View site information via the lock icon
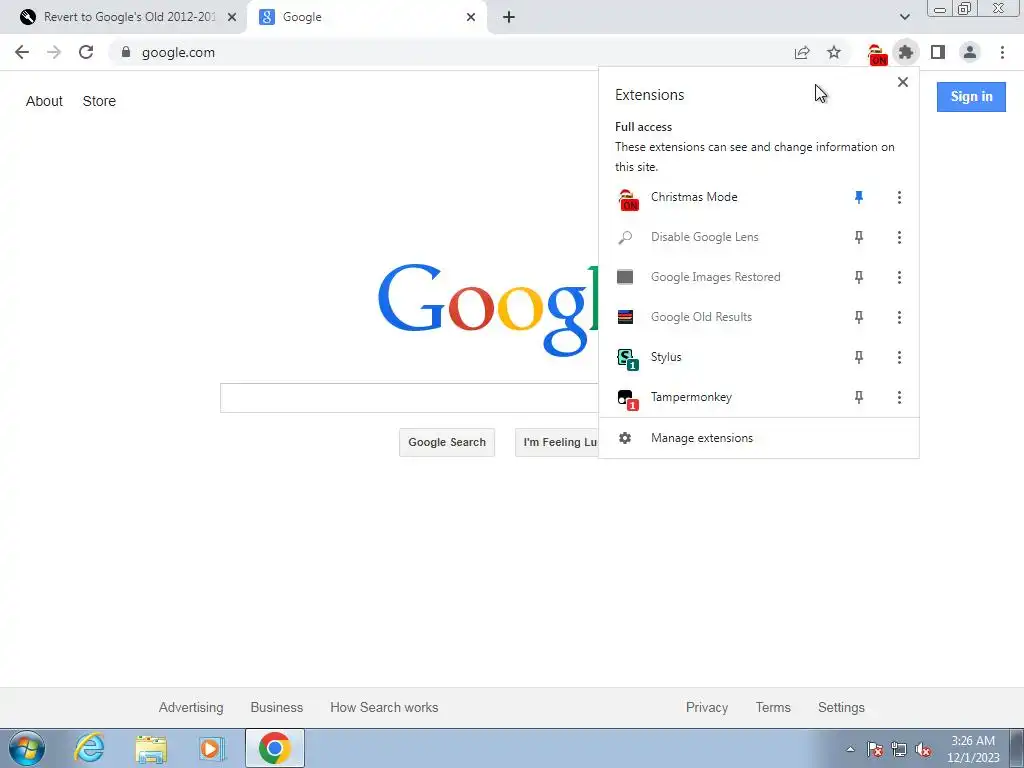 click(x=126, y=52)
